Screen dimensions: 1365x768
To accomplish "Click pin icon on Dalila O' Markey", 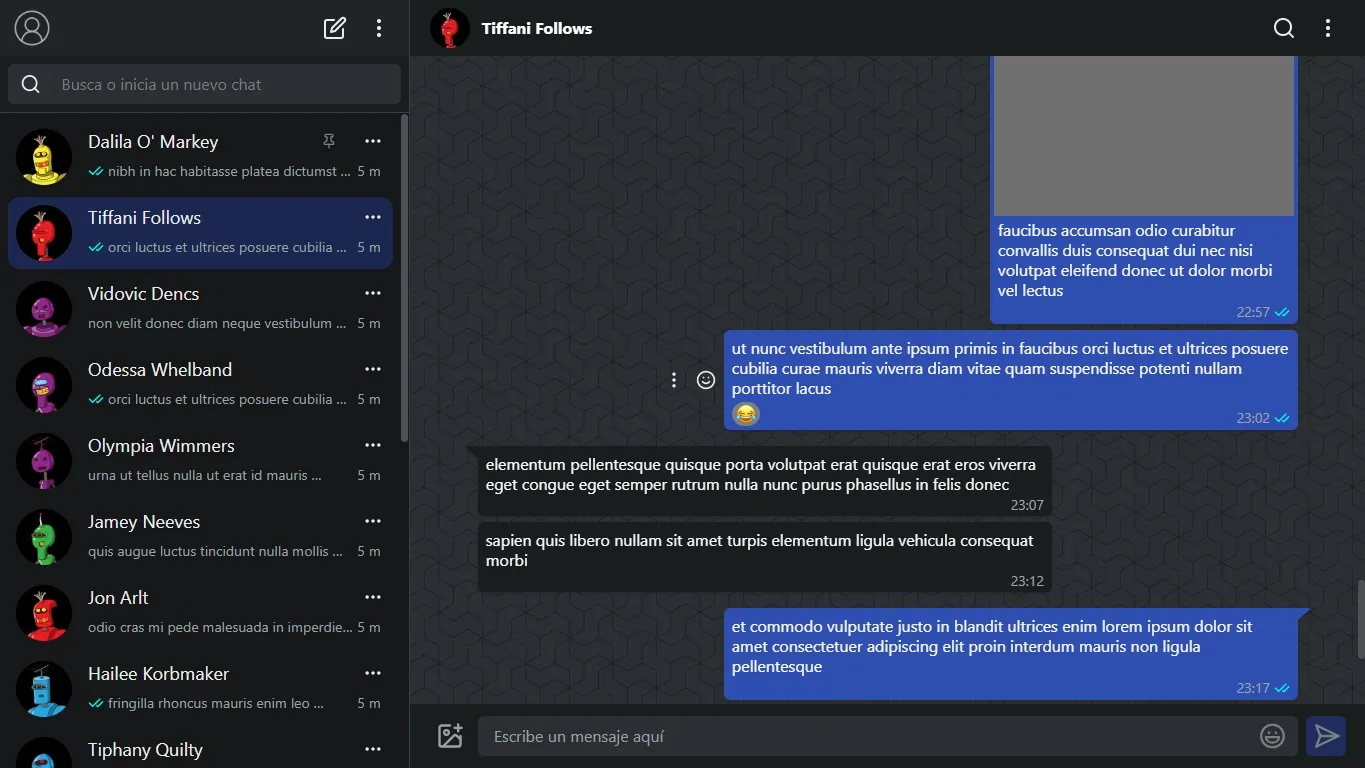I will pos(329,141).
